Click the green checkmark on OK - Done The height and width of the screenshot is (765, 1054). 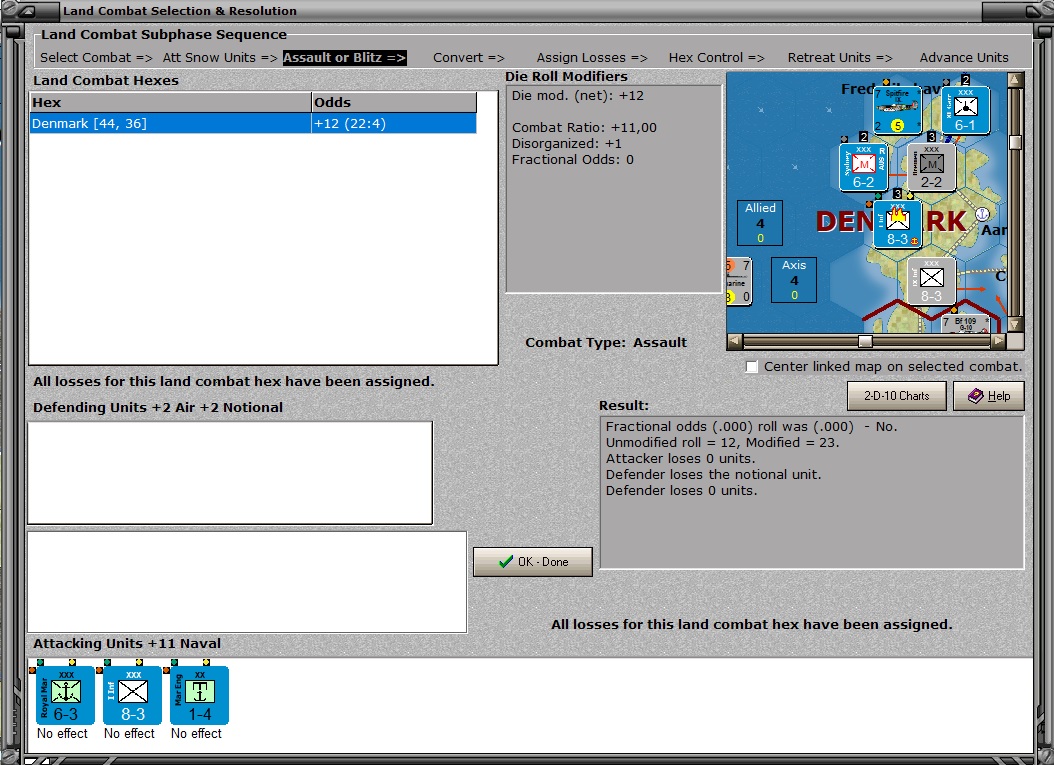[x=505, y=561]
